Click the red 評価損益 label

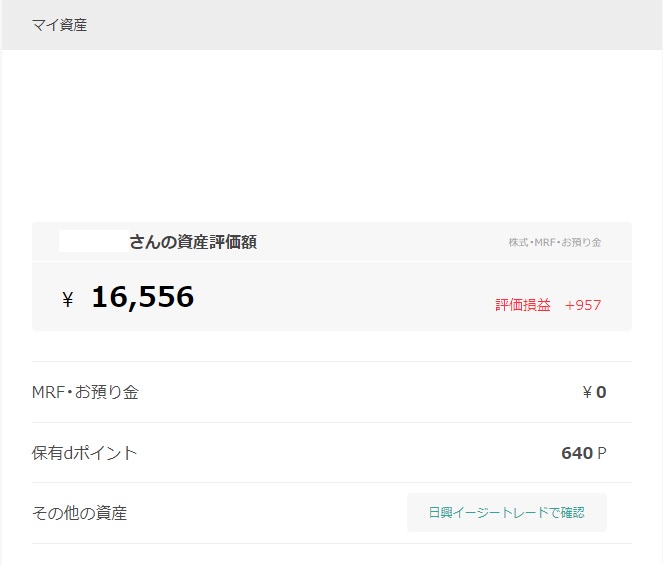click(x=522, y=305)
